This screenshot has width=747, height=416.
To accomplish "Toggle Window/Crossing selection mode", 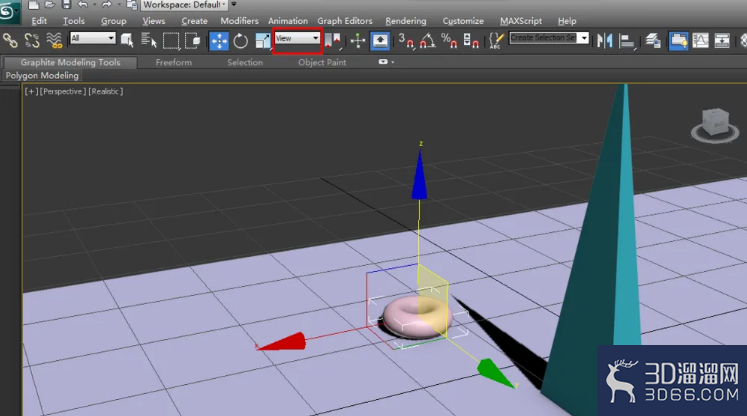I will pos(193,41).
